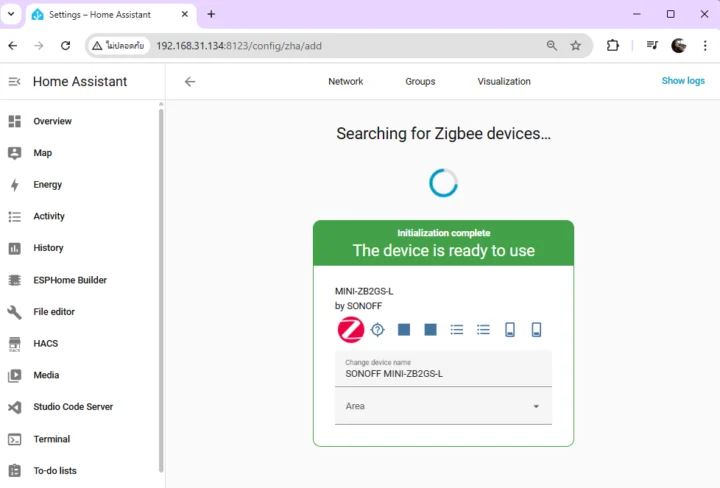Open the media control playlist icon
Image resolution: width=720 pixels, height=488 pixels.
coord(652,45)
